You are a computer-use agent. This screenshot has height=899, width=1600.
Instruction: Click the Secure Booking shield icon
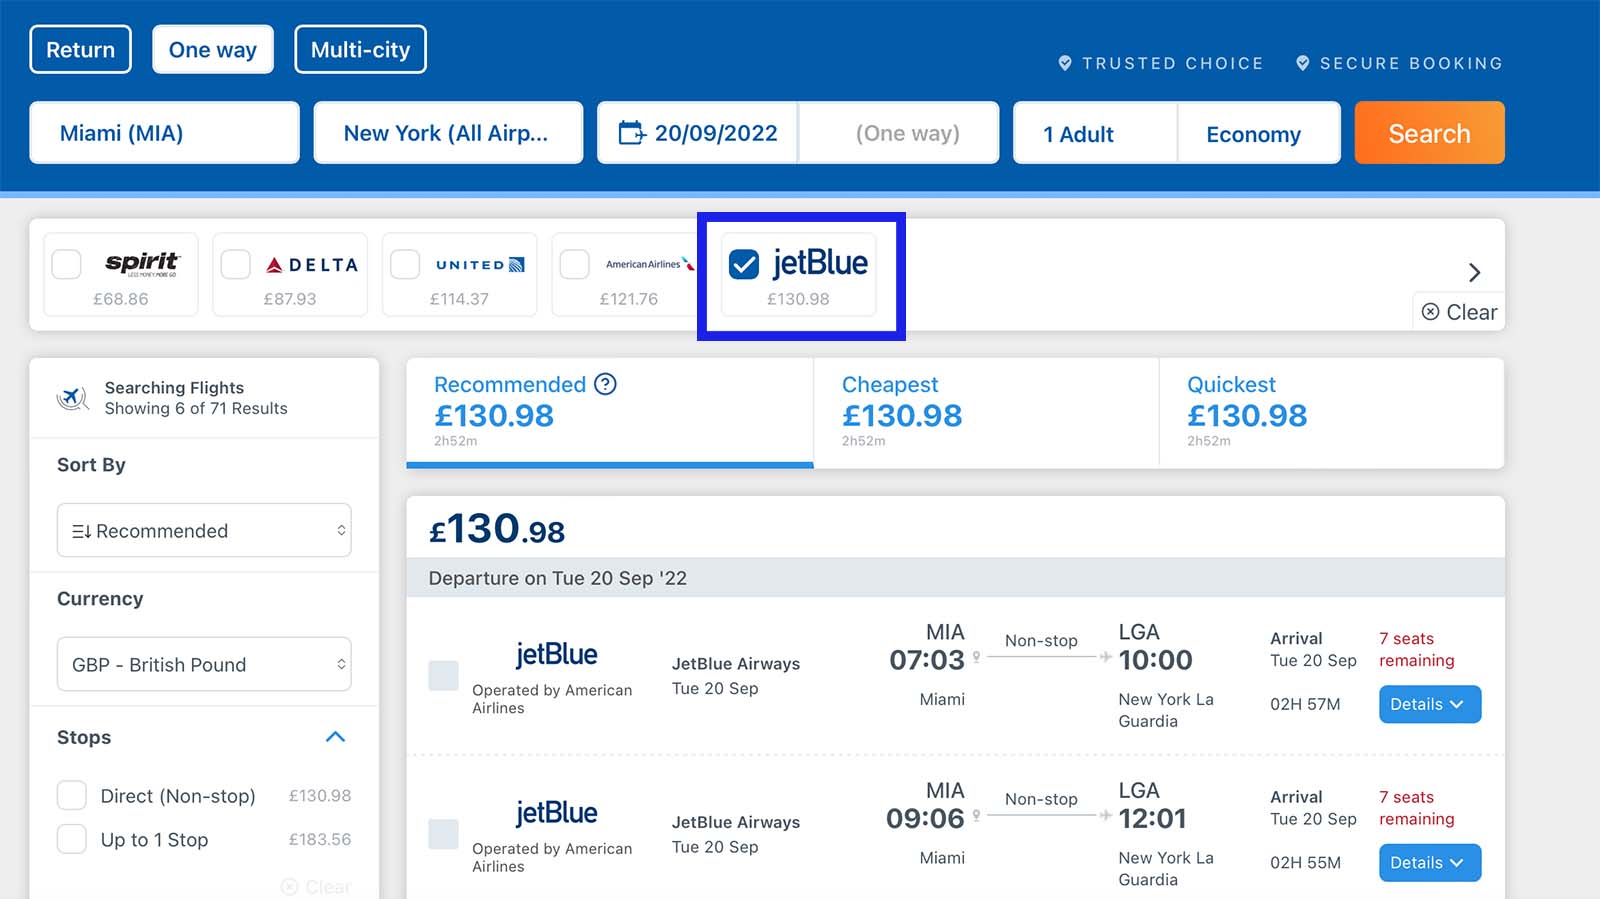click(x=1301, y=62)
